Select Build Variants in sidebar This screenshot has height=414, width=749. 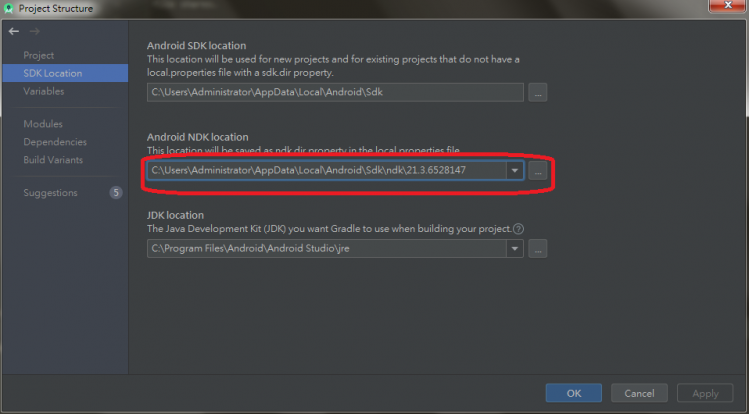53,160
